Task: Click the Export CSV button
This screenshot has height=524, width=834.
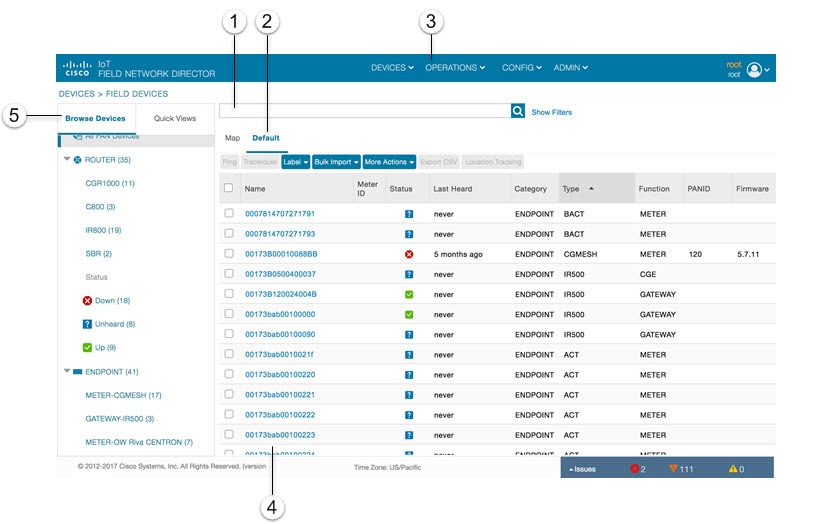Action: click(439, 162)
